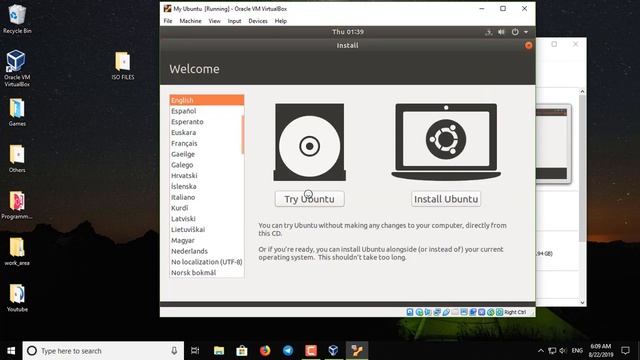Open the Machine menu
The height and width of the screenshot is (360, 640).
190,21
